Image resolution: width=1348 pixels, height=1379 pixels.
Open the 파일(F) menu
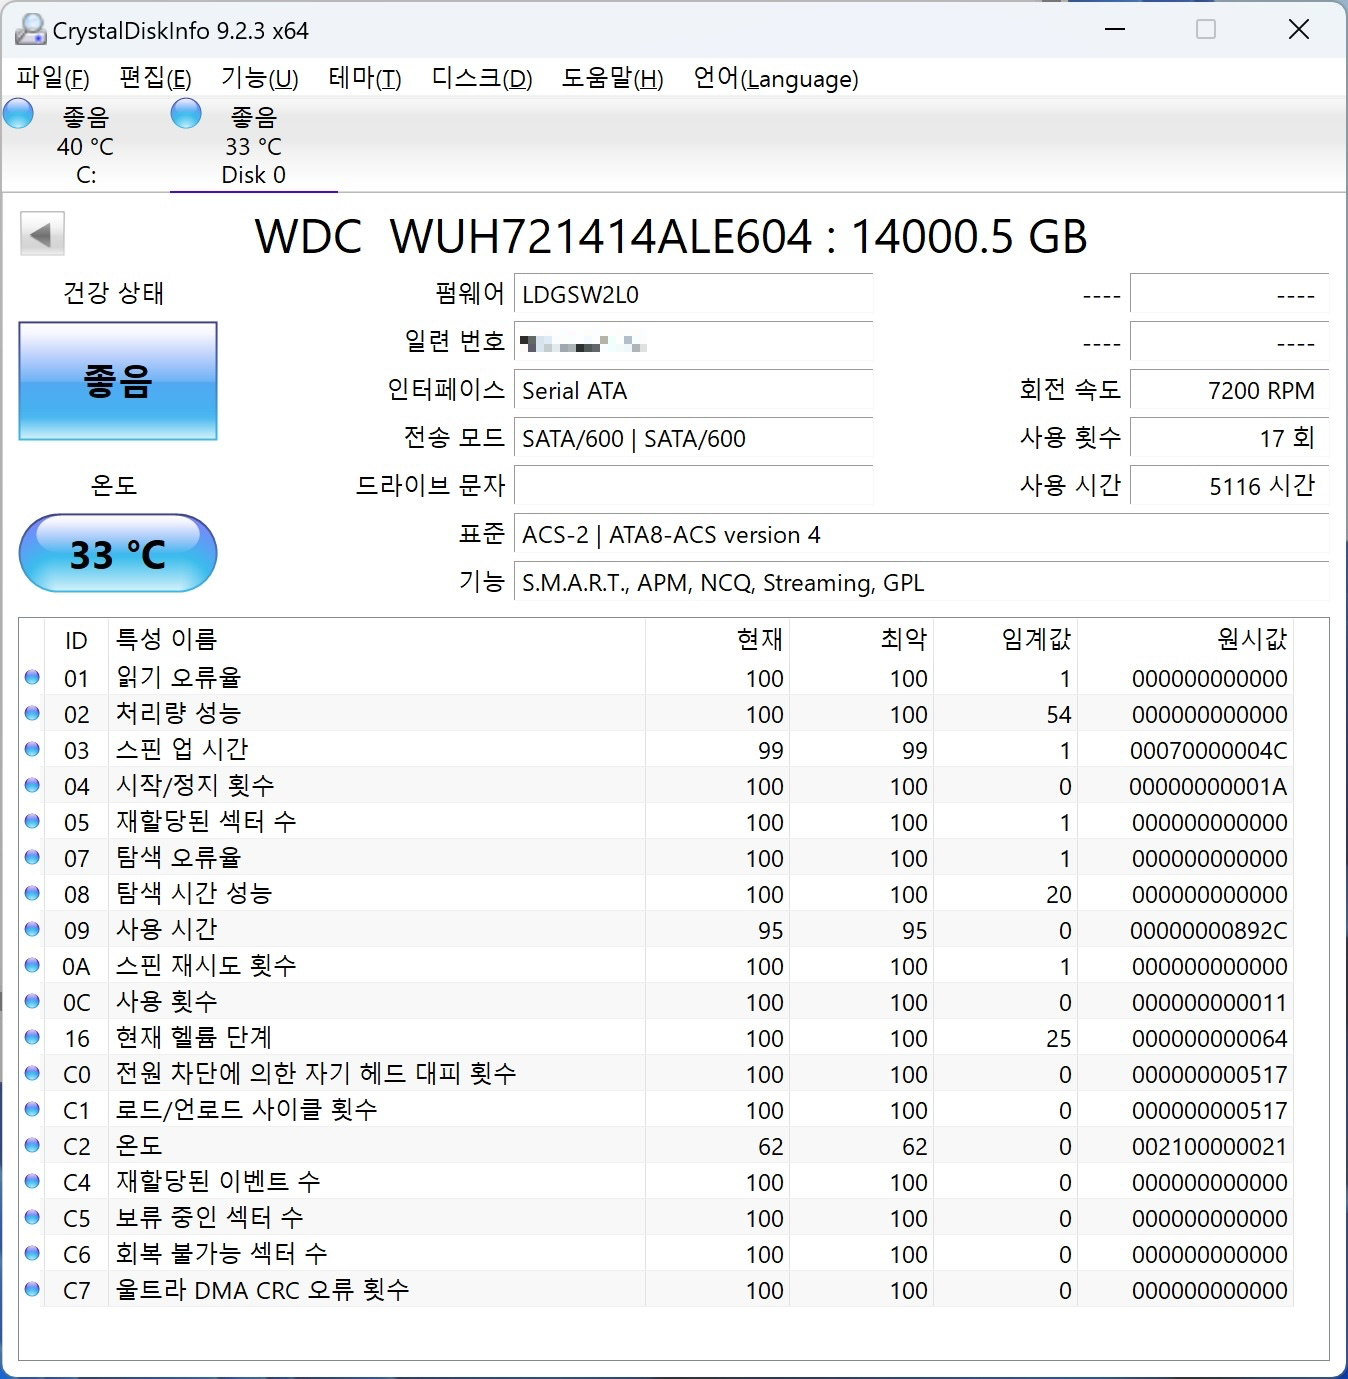pos(53,78)
